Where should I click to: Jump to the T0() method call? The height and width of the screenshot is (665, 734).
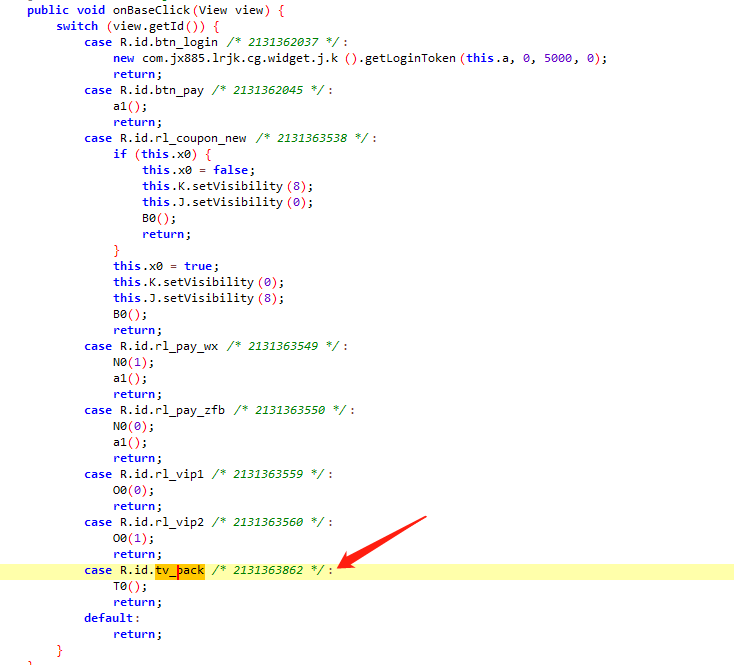click(128, 586)
